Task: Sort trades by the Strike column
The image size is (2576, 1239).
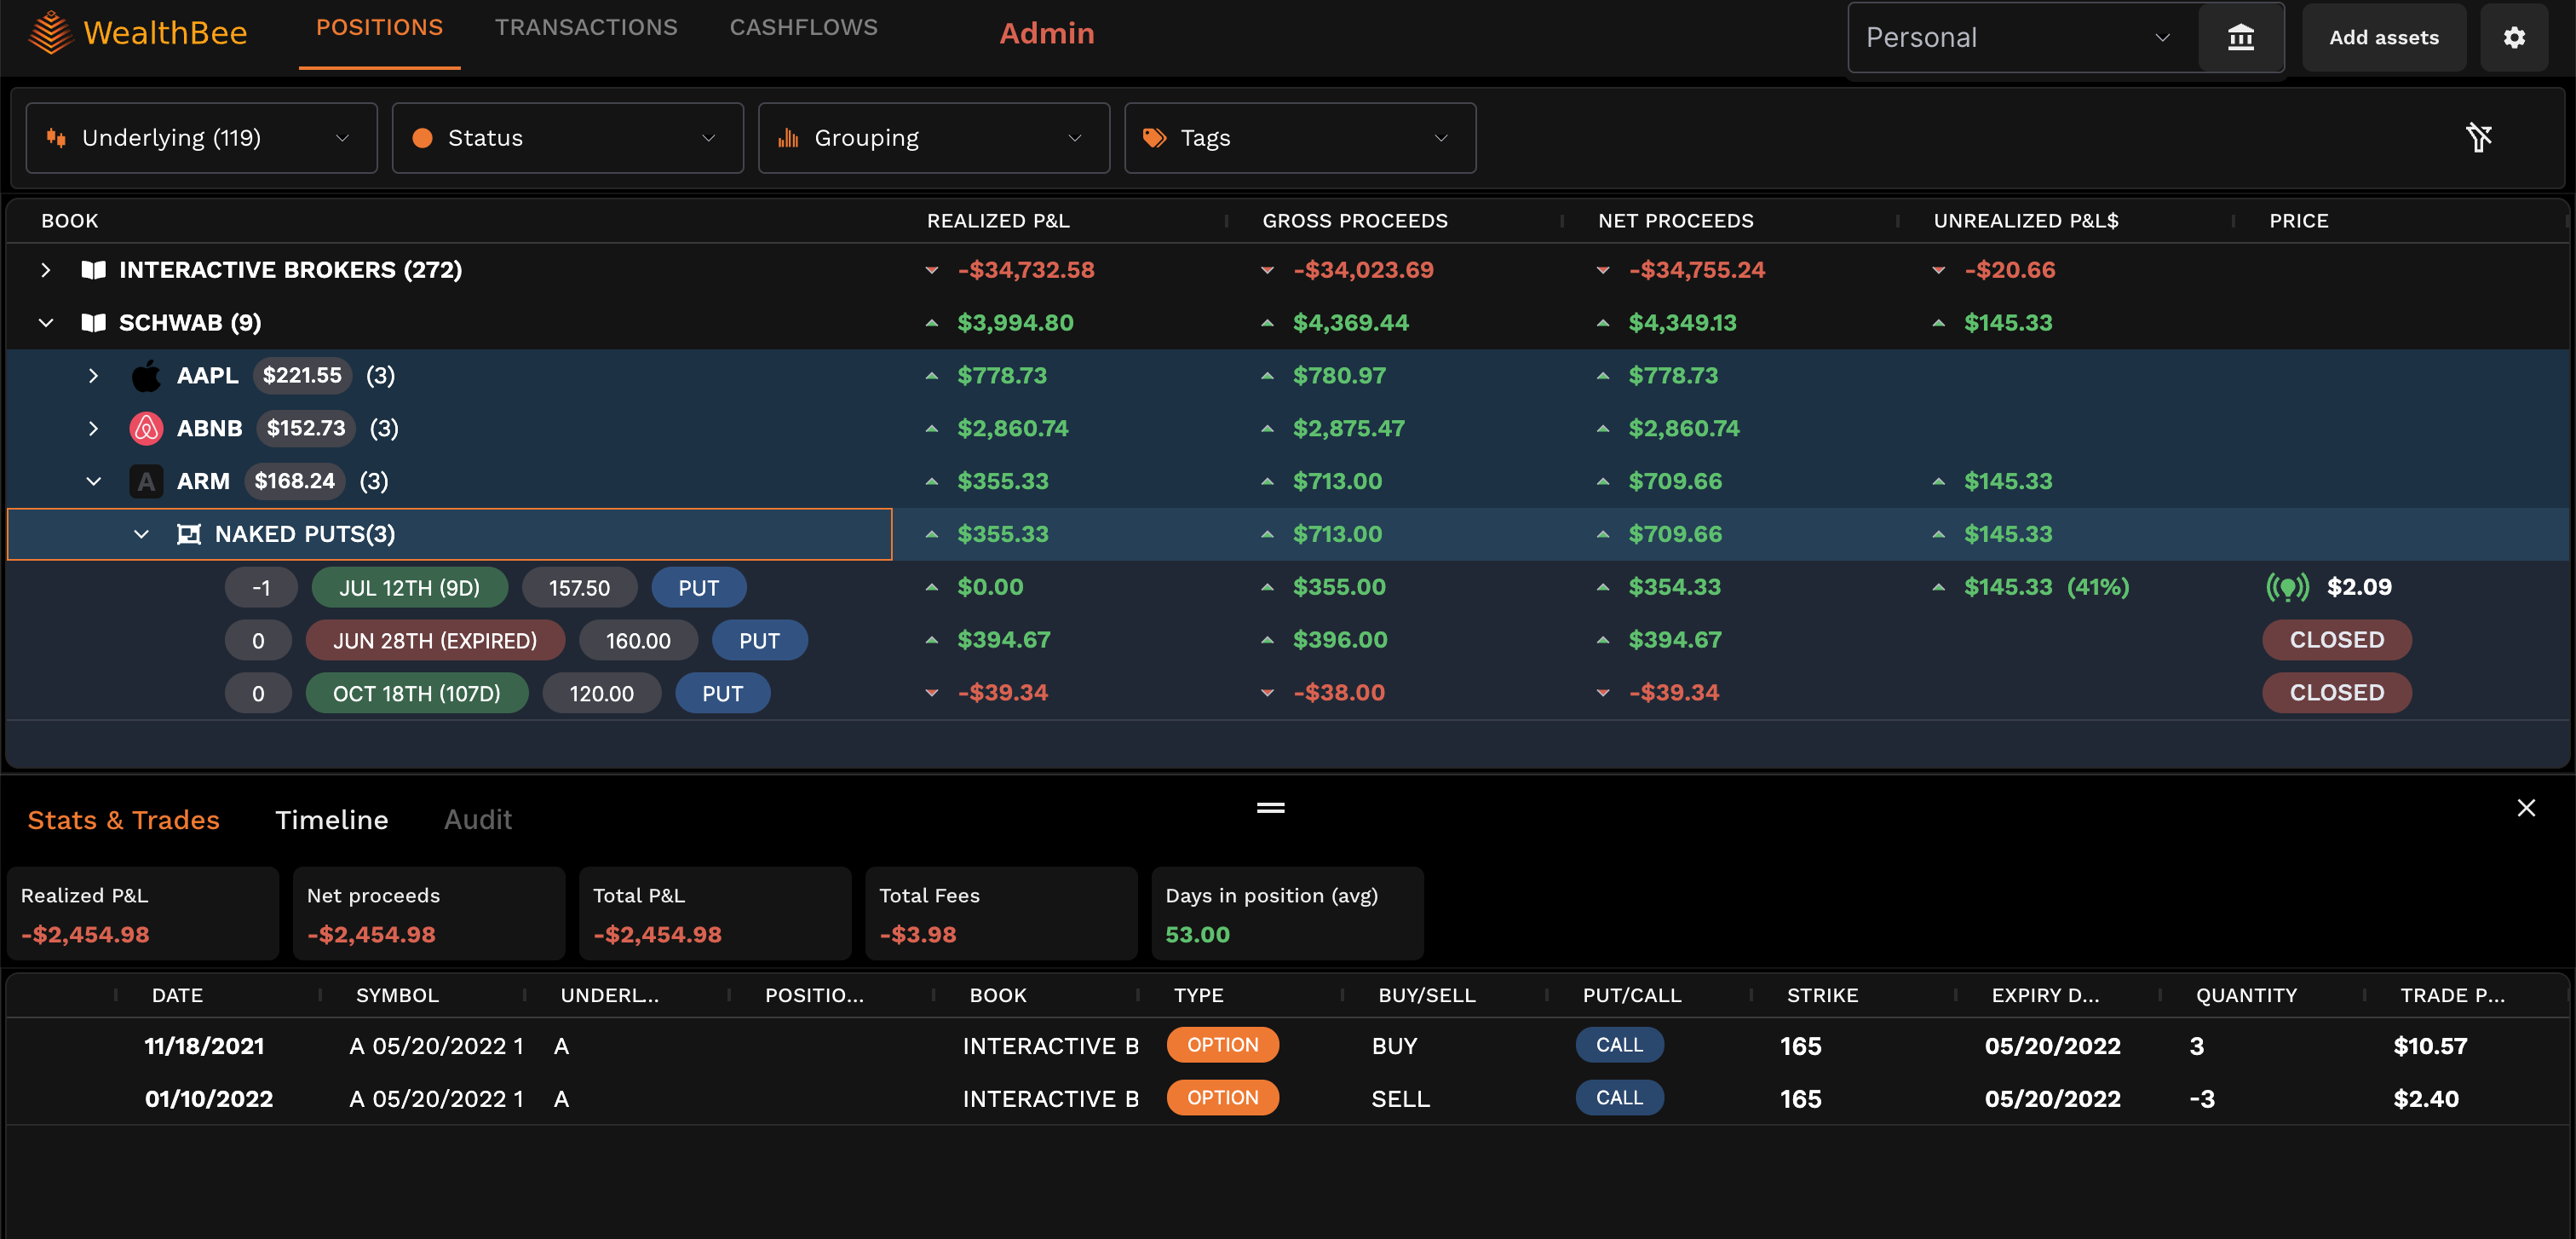Action: pos(1822,995)
